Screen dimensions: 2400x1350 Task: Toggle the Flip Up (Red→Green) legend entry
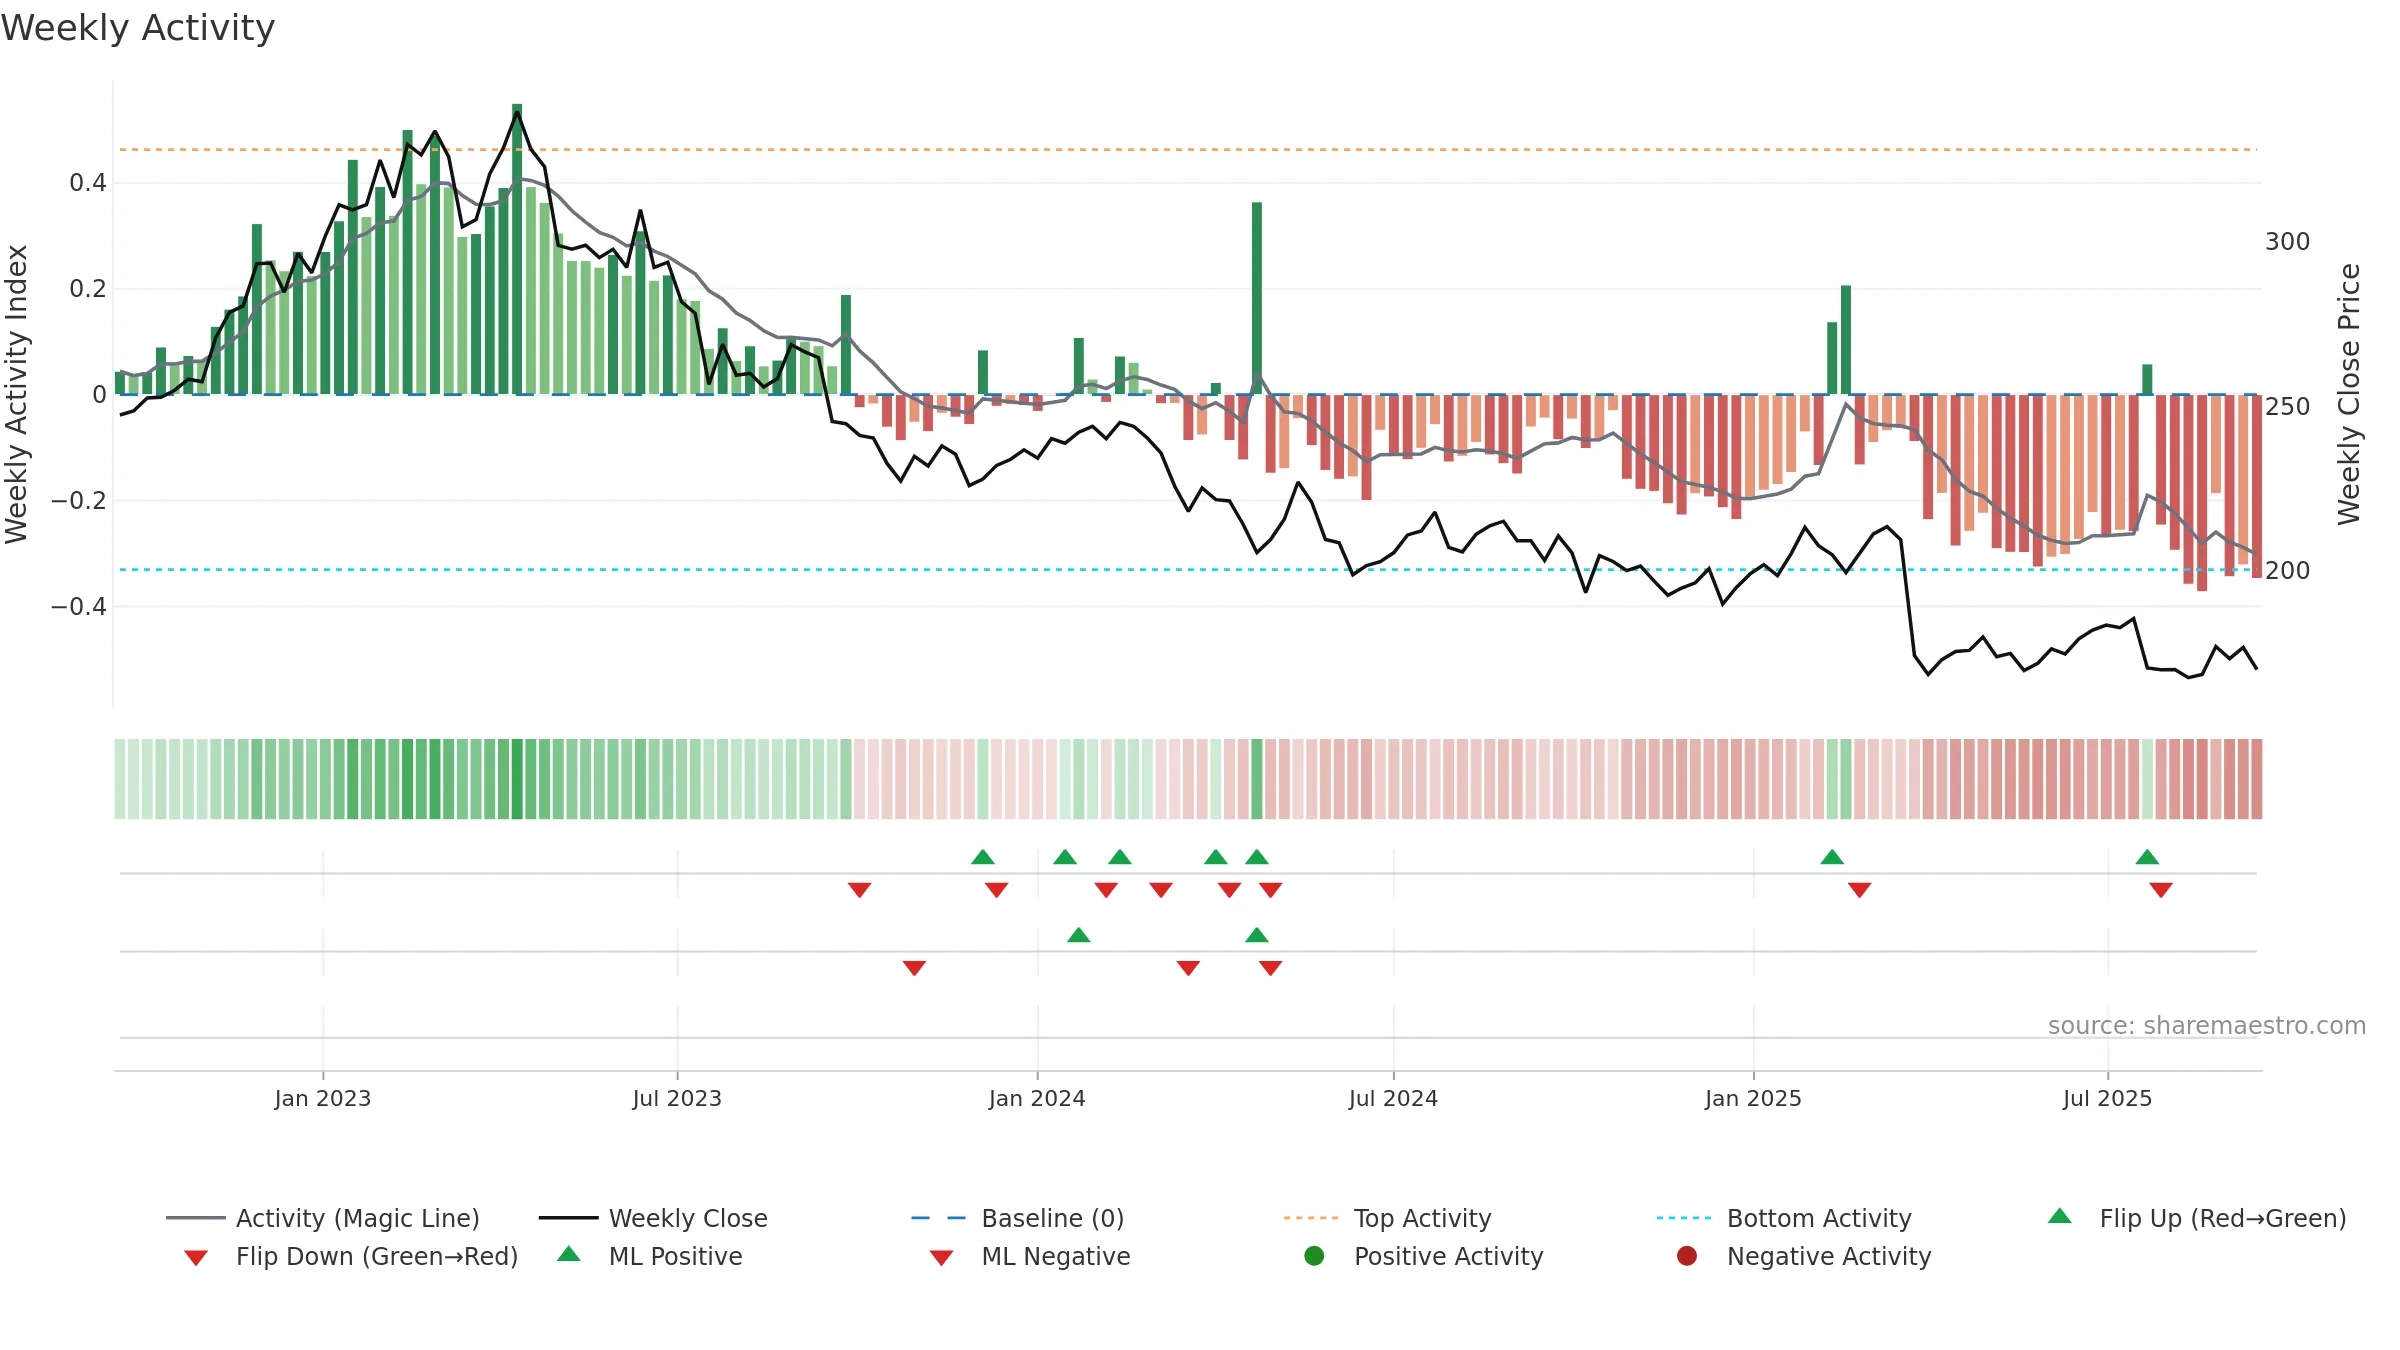pos(2196,1218)
